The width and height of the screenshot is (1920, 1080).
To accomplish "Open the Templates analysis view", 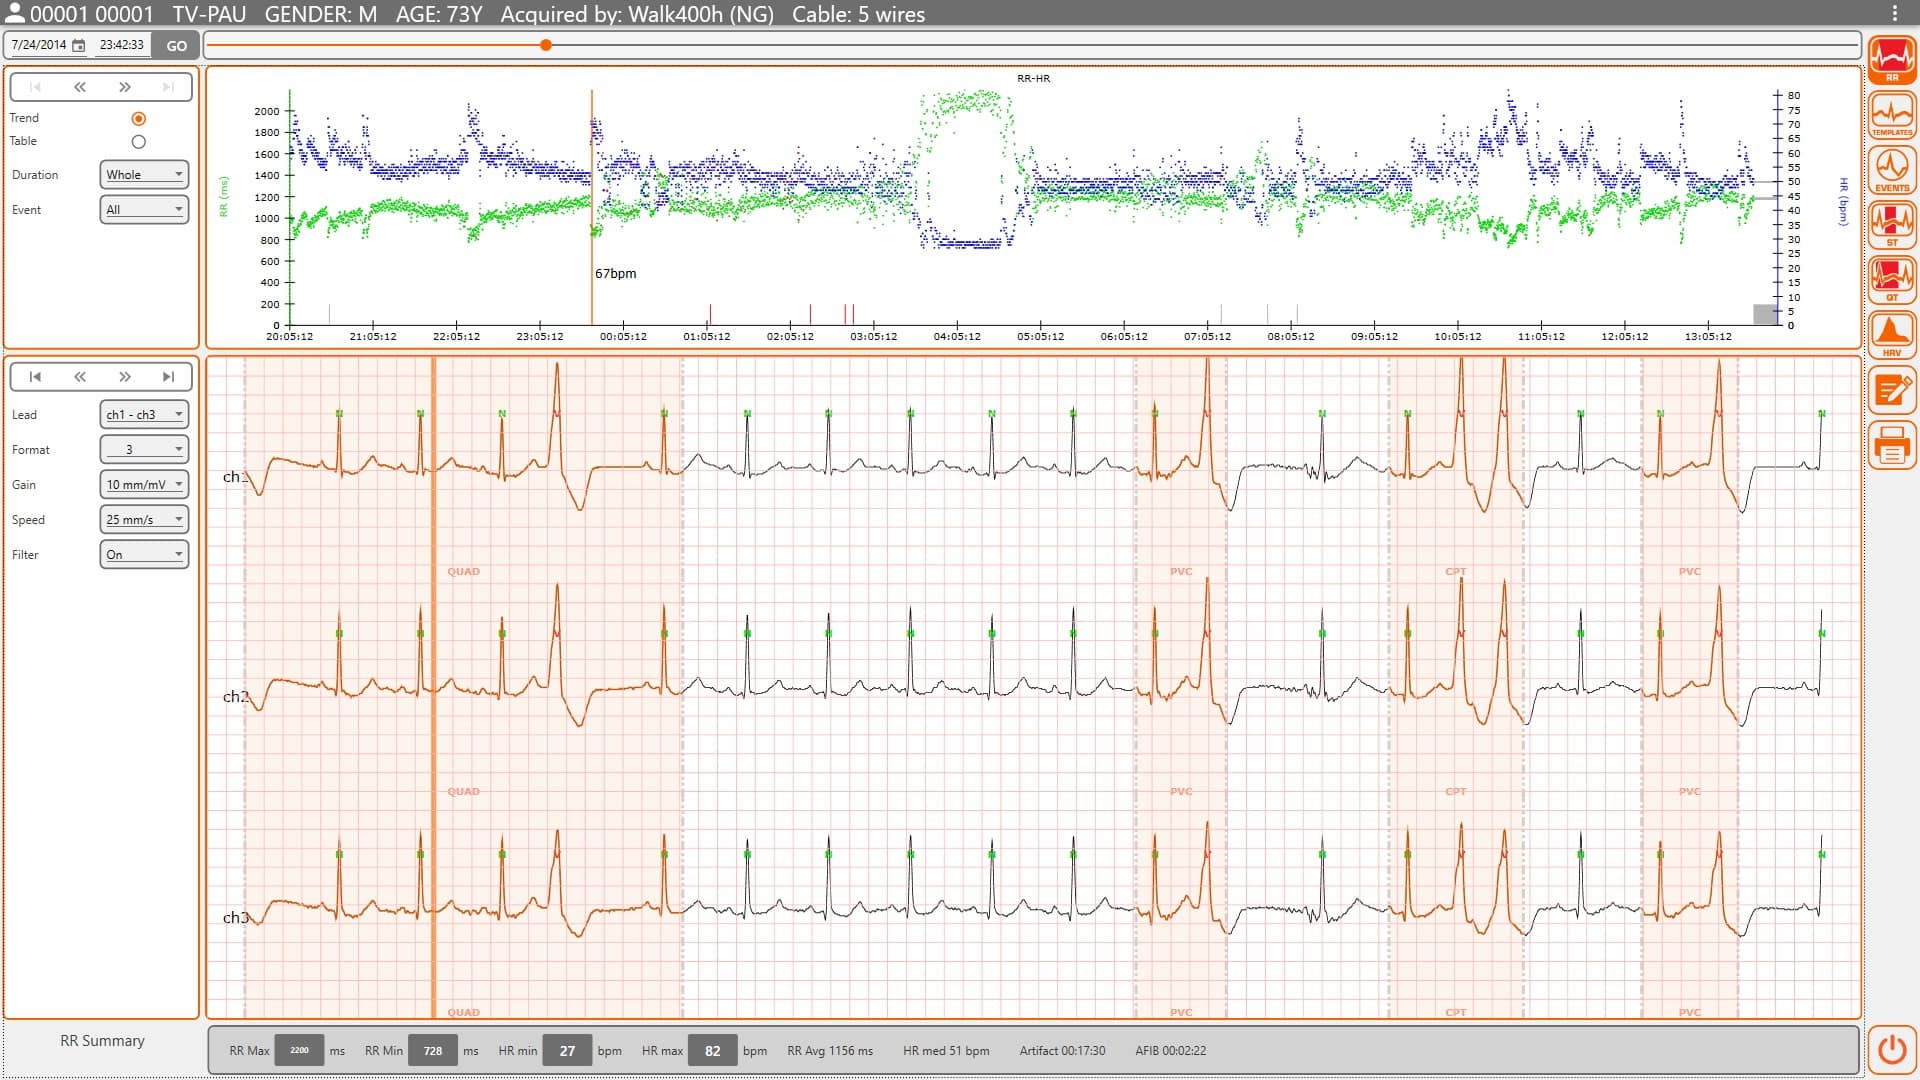I will point(1891,115).
